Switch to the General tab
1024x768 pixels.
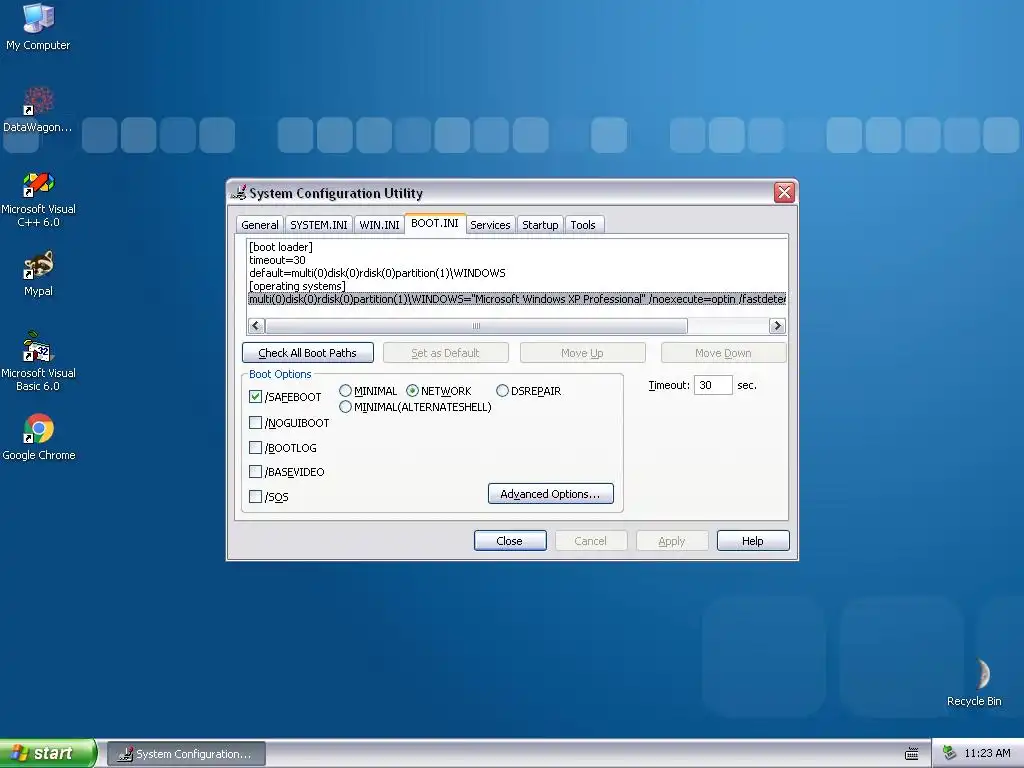coord(259,225)
